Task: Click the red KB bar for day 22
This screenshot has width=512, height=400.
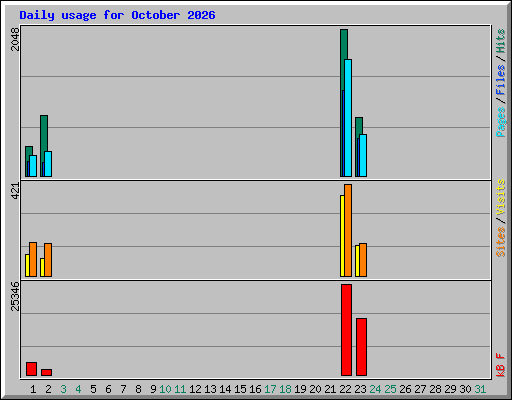Action: coord(346,330)
